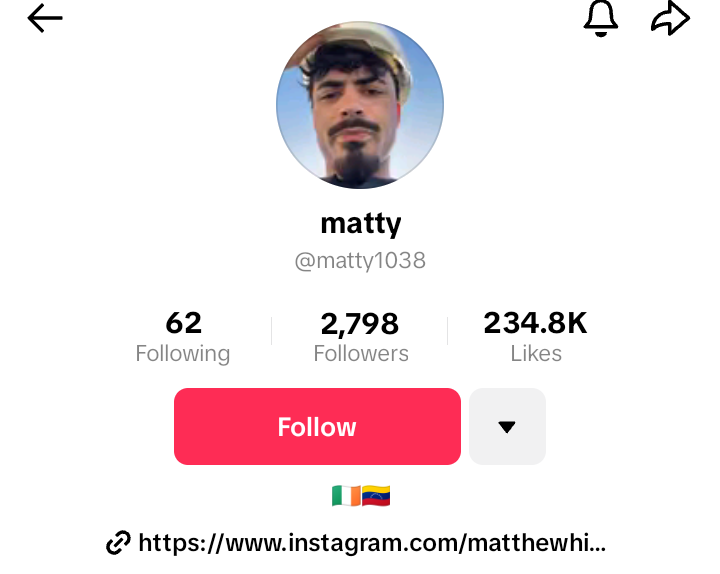Click the display name matty
The height and width of the screenshot is (574, 720).
(x=361, y=224)
